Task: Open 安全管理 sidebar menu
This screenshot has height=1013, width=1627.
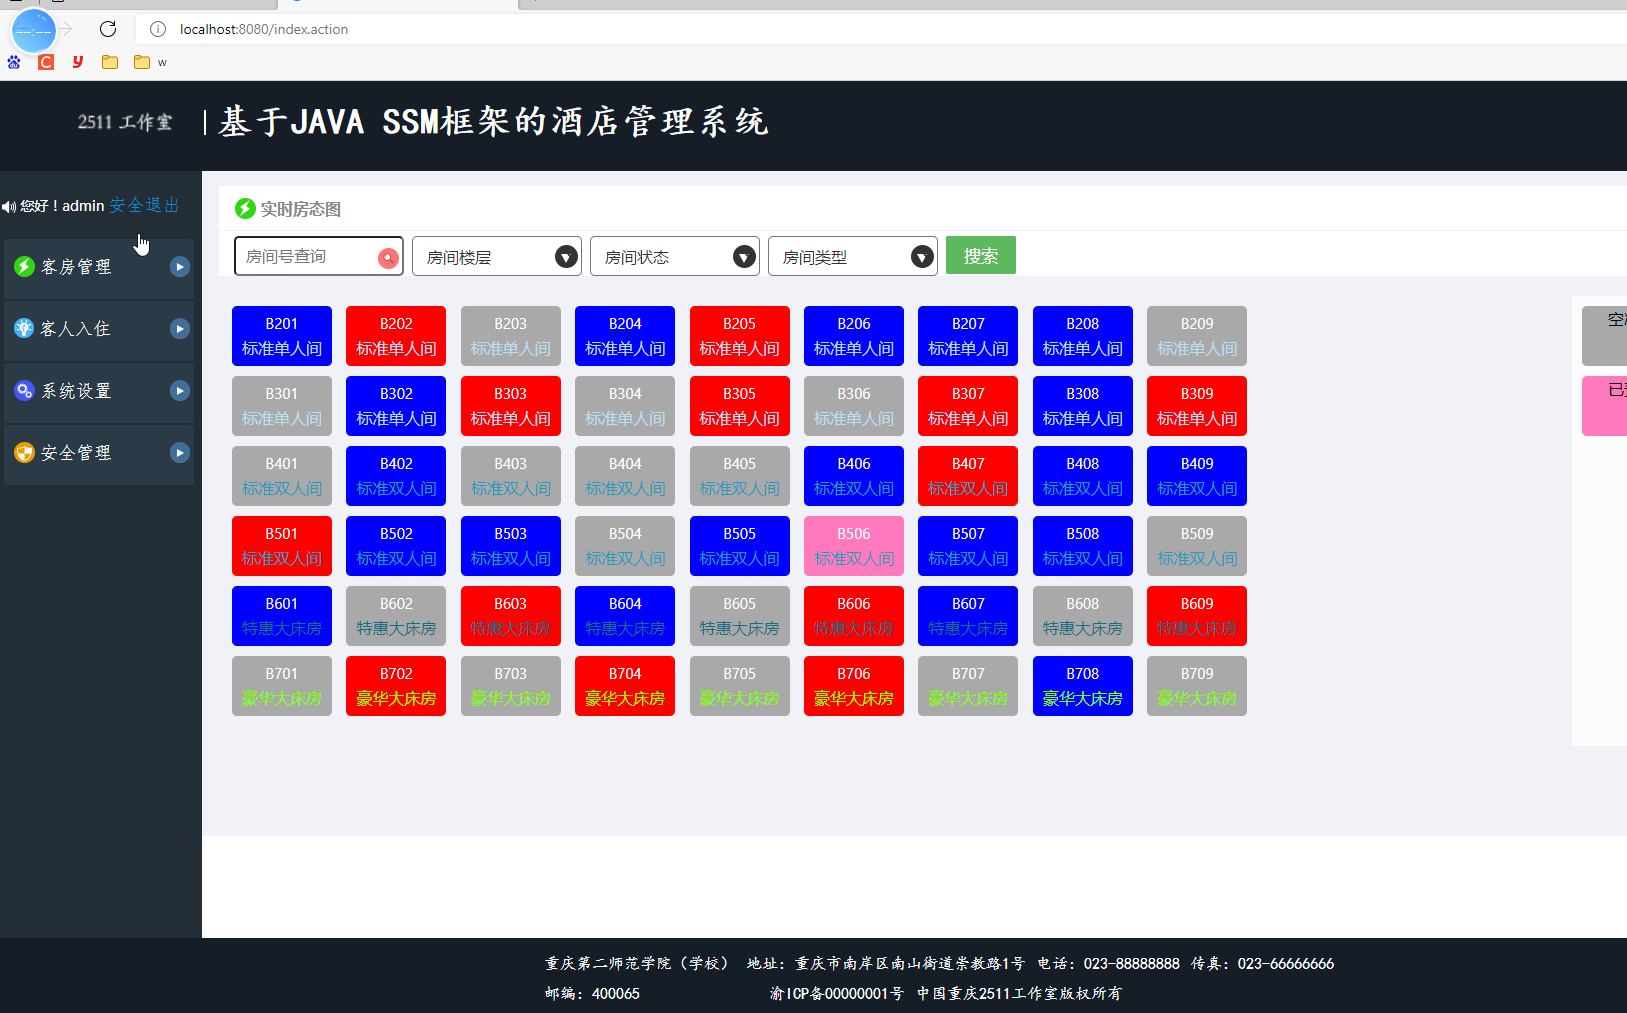Action: point(99,454)
